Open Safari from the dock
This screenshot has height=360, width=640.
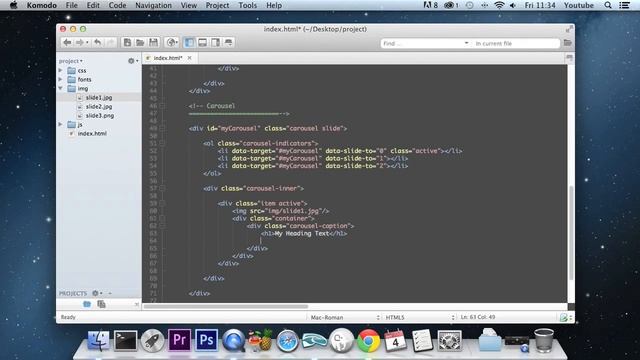point(287,341)
